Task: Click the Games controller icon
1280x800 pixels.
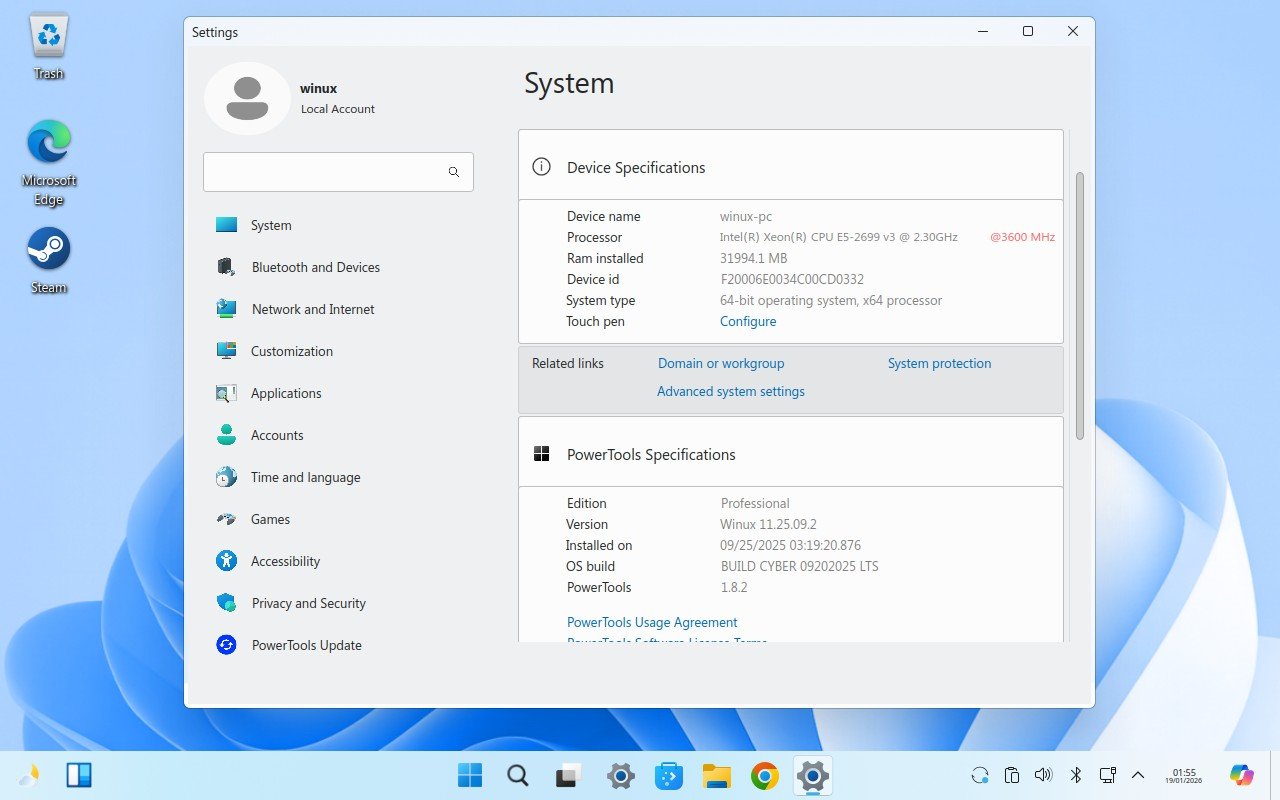Action: [227, 519]
